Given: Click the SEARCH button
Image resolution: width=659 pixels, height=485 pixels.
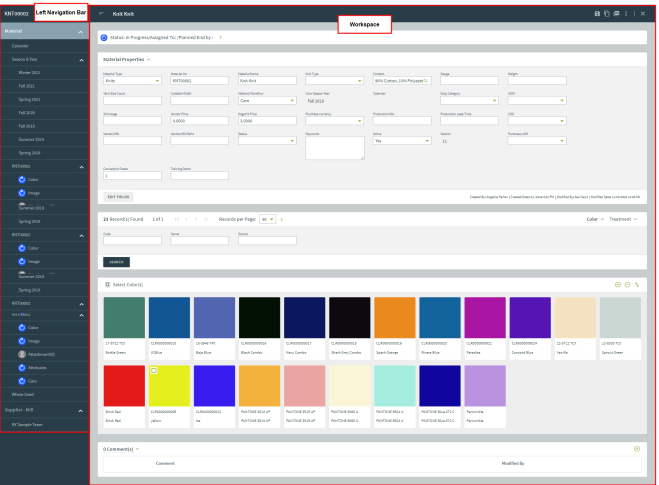Looking at the screenshot, I should point(116,262).
